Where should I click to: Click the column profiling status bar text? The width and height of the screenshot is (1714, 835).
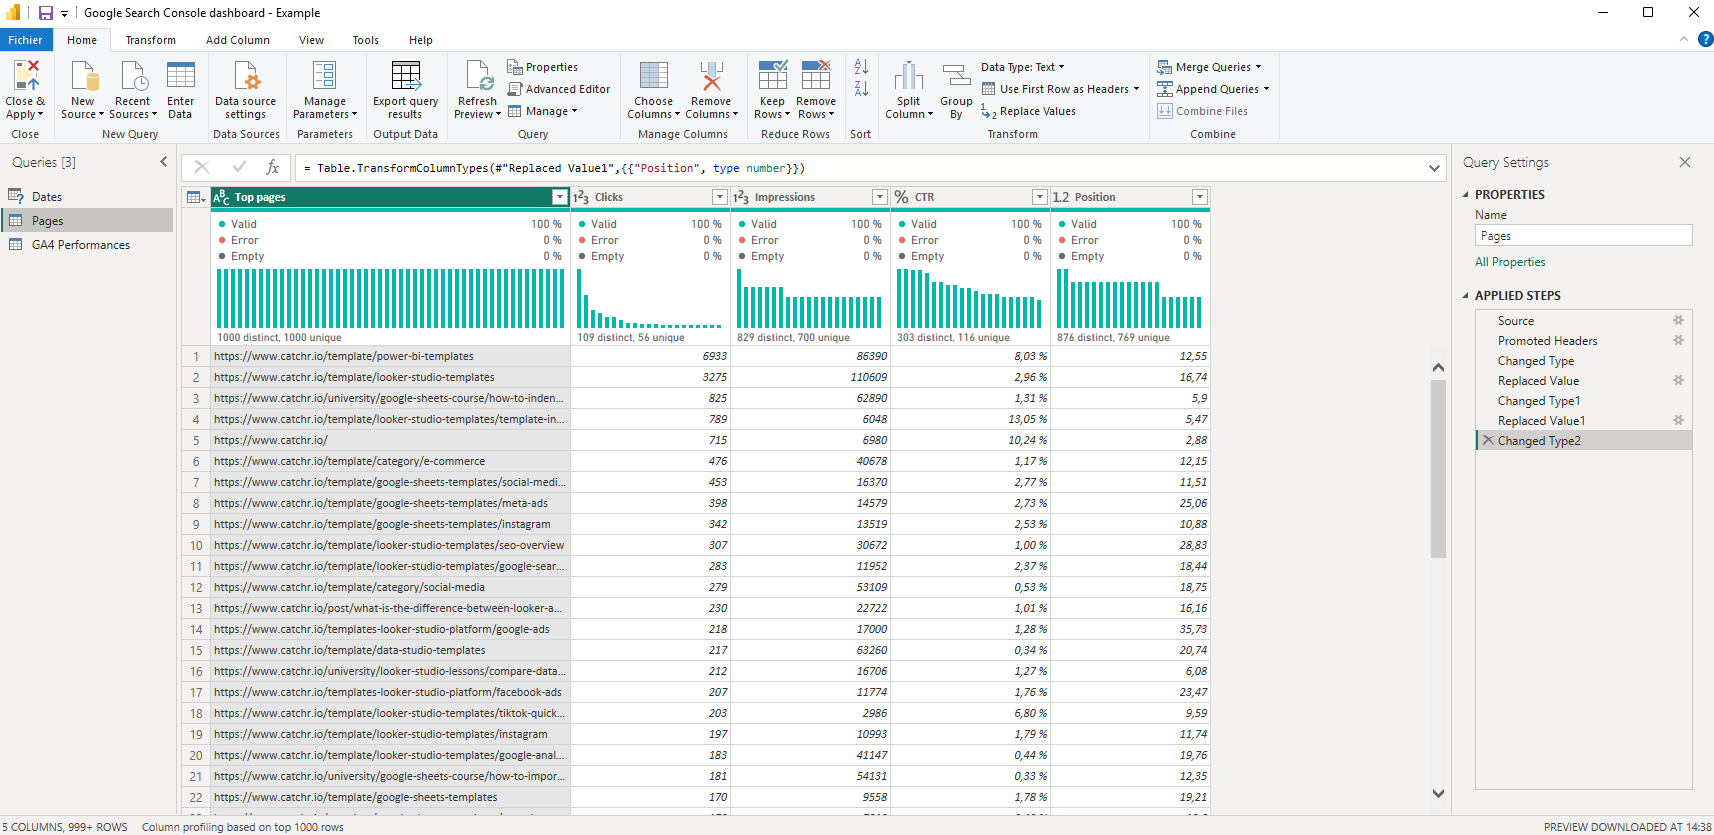[243, 827]
